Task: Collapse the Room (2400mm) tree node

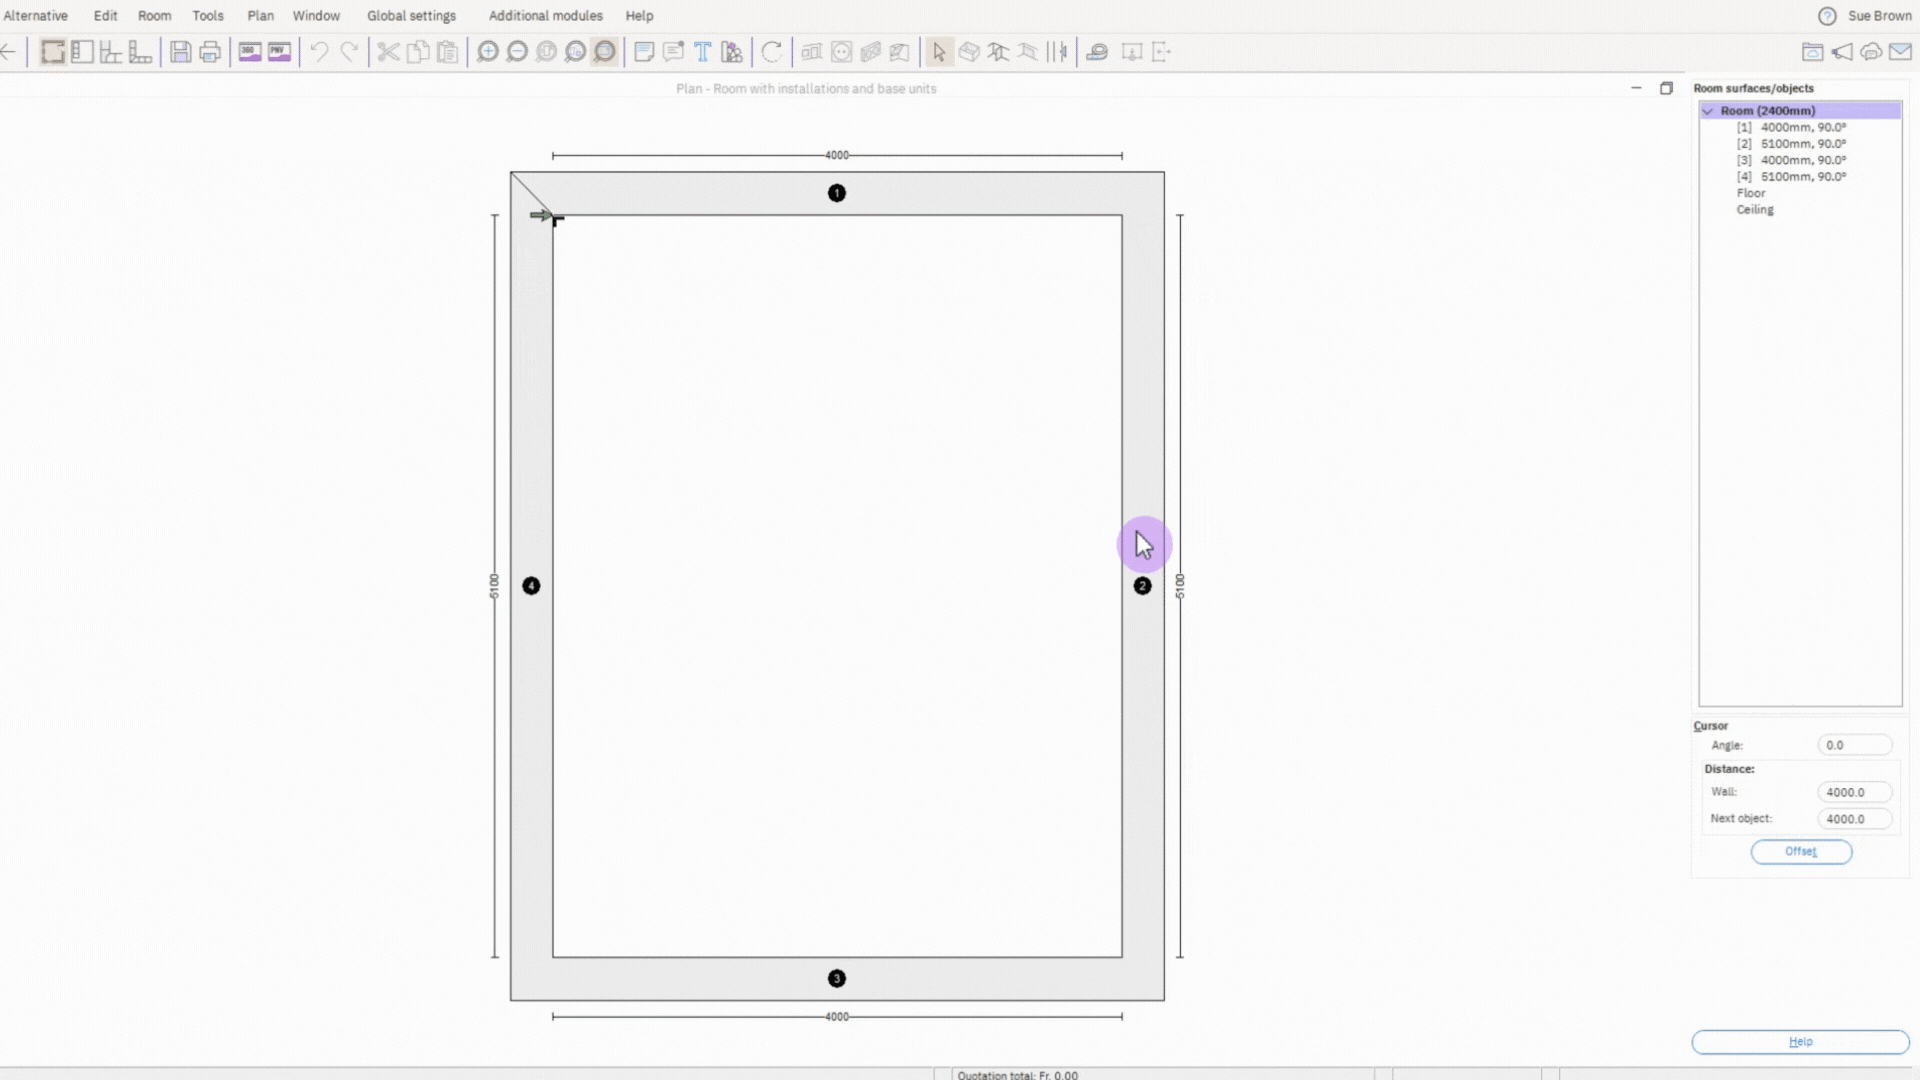Action: tap(1708, 111)
